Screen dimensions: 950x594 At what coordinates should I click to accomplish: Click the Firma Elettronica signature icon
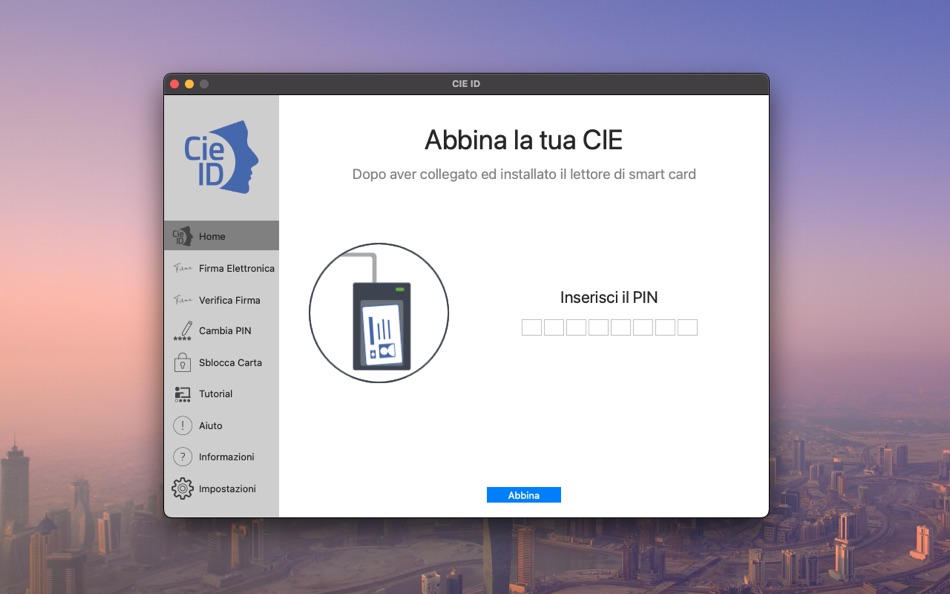182,268
